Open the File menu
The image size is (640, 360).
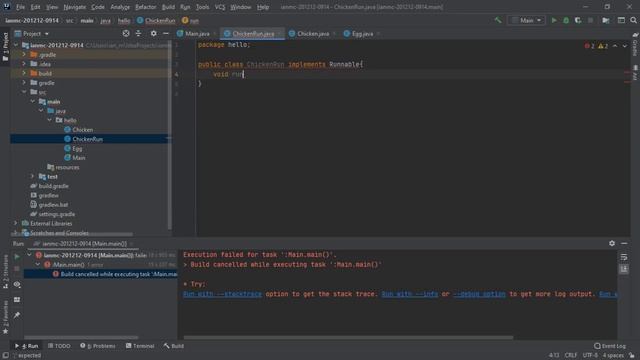20,7
